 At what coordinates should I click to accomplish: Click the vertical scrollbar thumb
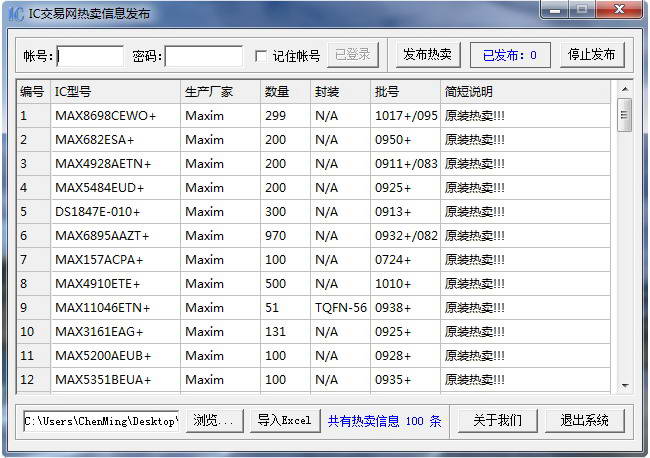tap(625, 115)
